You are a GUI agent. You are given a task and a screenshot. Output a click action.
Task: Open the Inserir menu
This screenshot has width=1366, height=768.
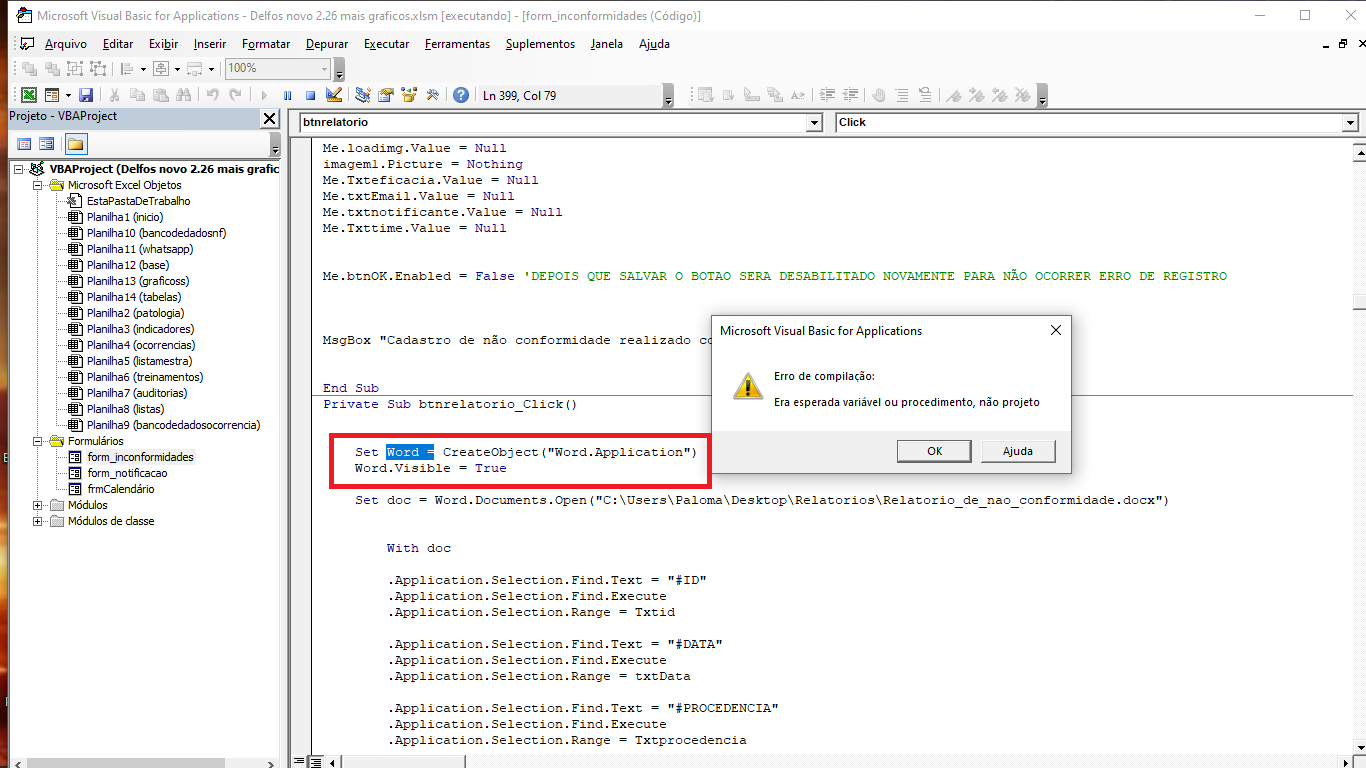210,44
